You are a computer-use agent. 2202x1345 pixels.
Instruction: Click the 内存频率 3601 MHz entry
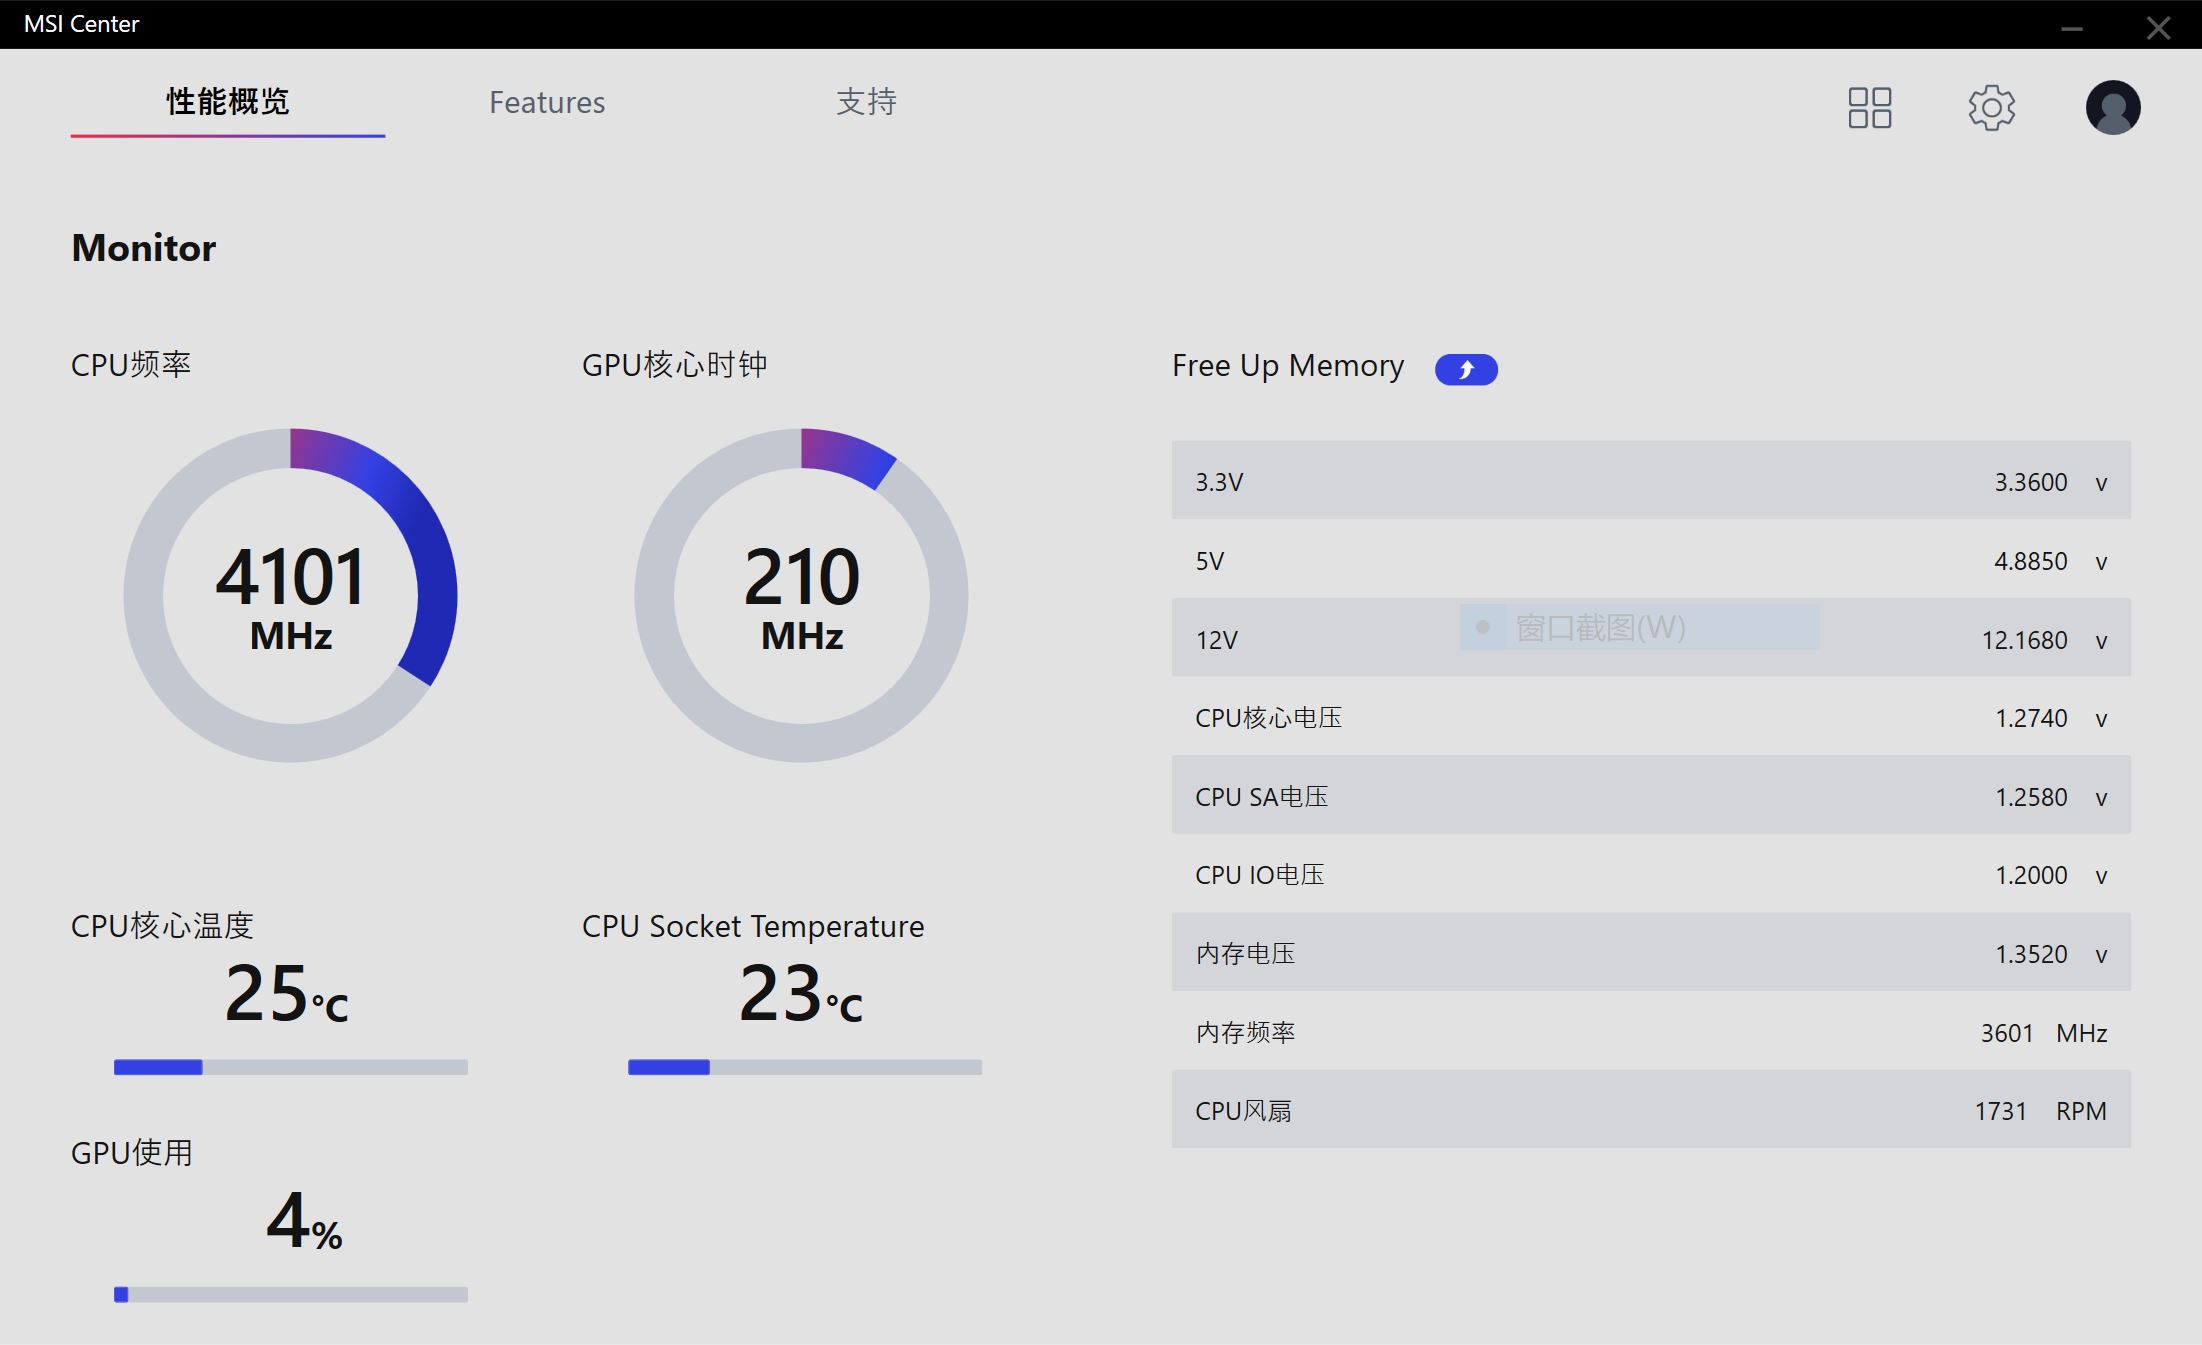pos(1650,1032)
